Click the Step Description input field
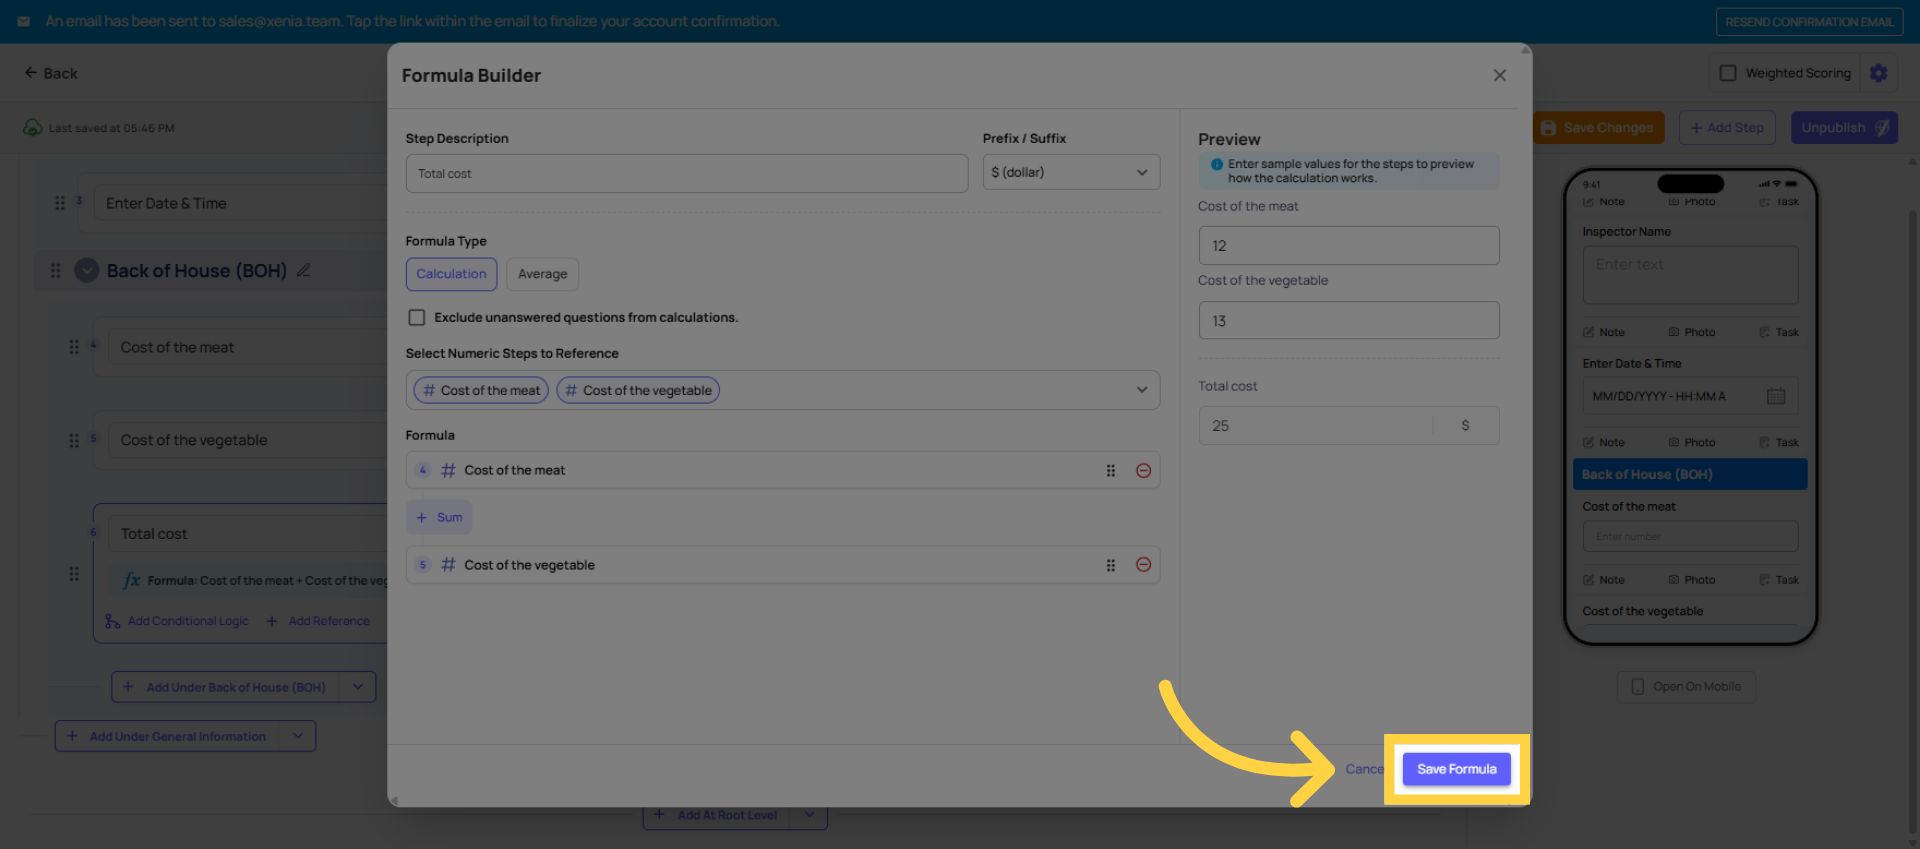 tap(686, 174)
